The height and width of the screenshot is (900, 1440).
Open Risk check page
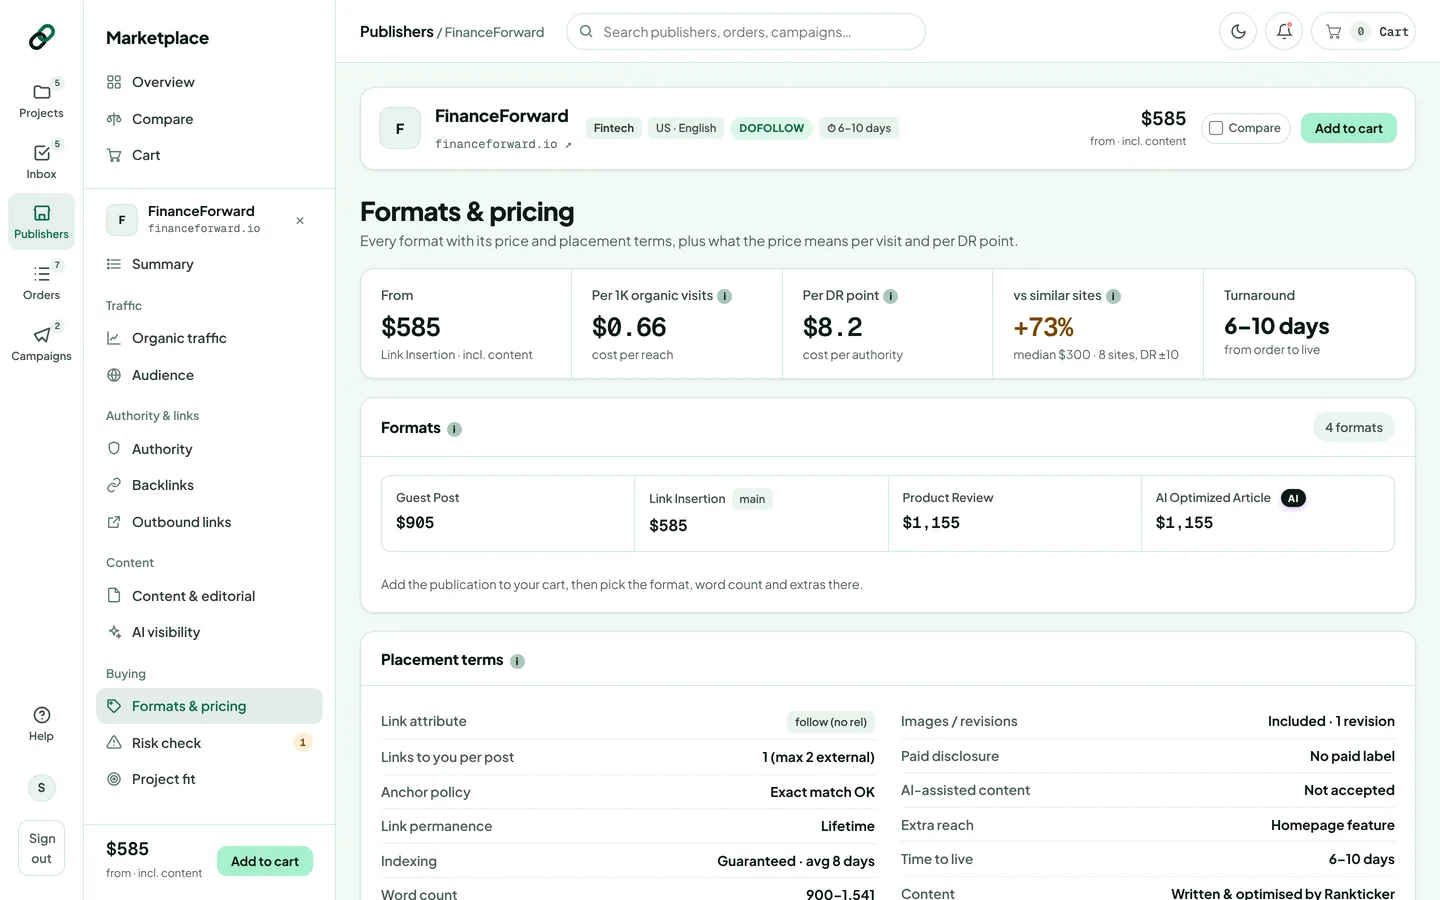[209, 743]
